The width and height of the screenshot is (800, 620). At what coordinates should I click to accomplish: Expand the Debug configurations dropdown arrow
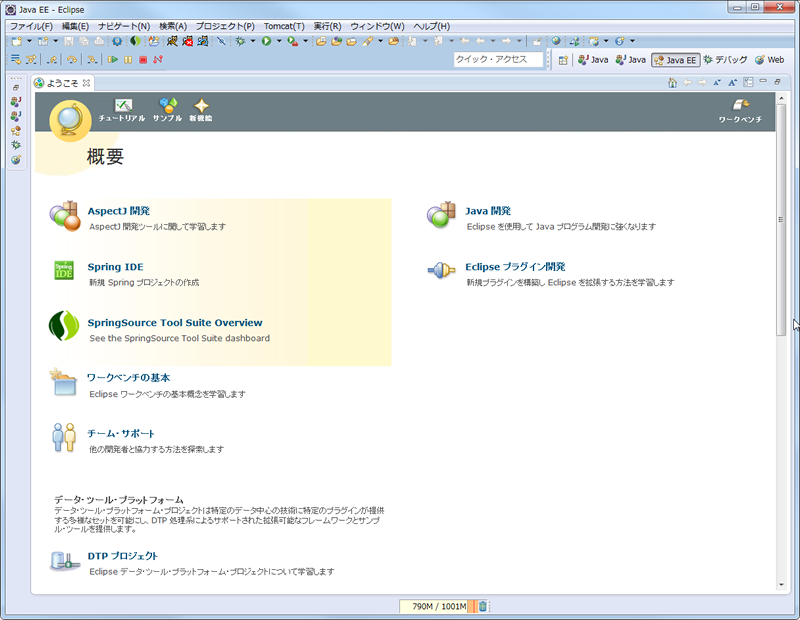tap(253, 41)
